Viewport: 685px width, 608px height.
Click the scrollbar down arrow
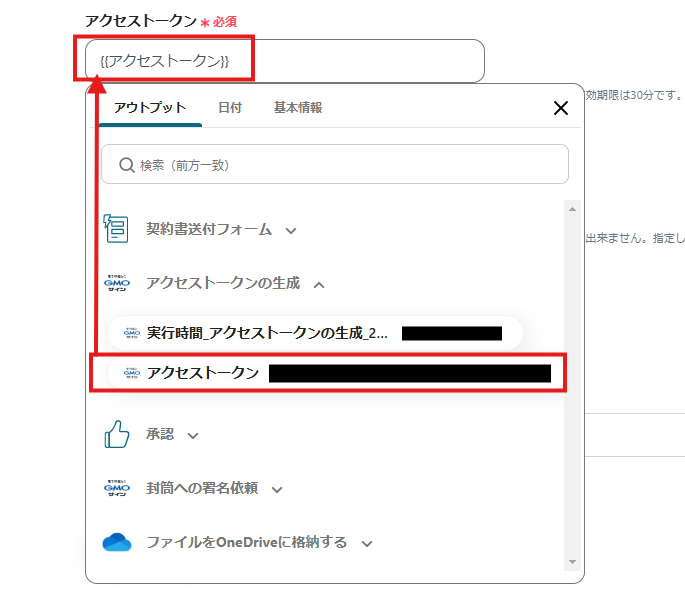point(572,562)
